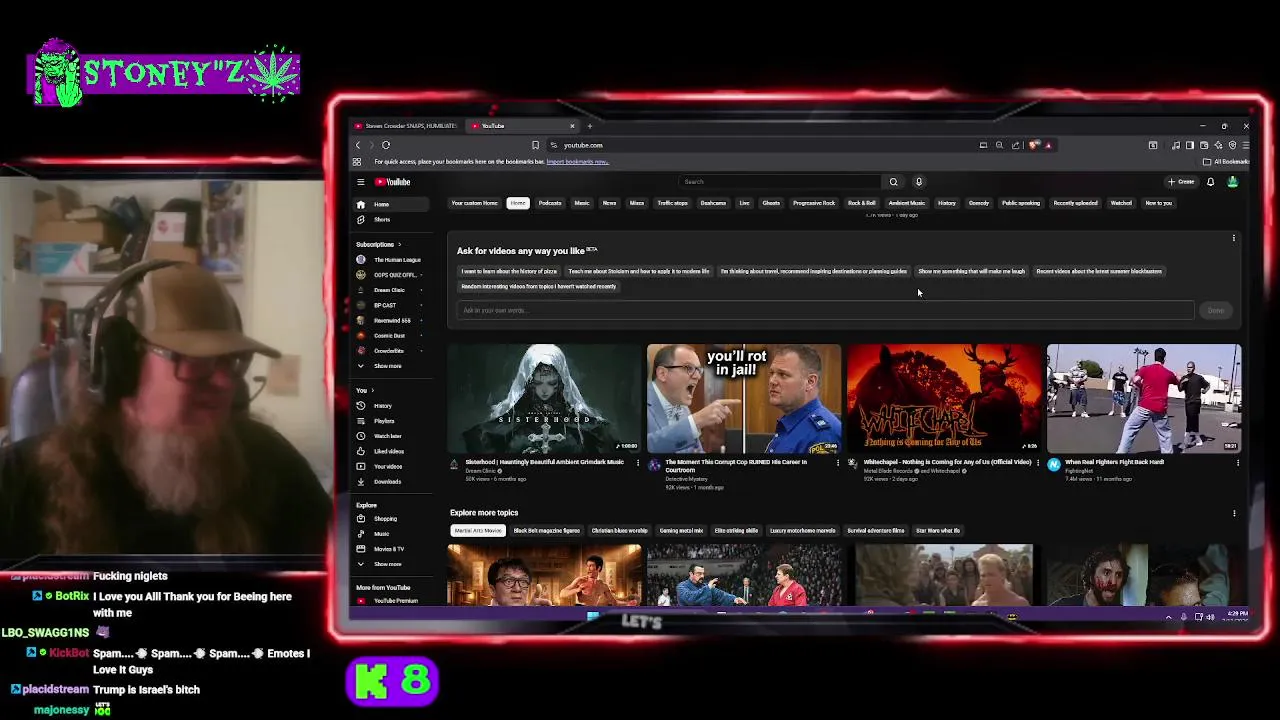
Task: Select the Music filter chip
Action: [582, 203]
